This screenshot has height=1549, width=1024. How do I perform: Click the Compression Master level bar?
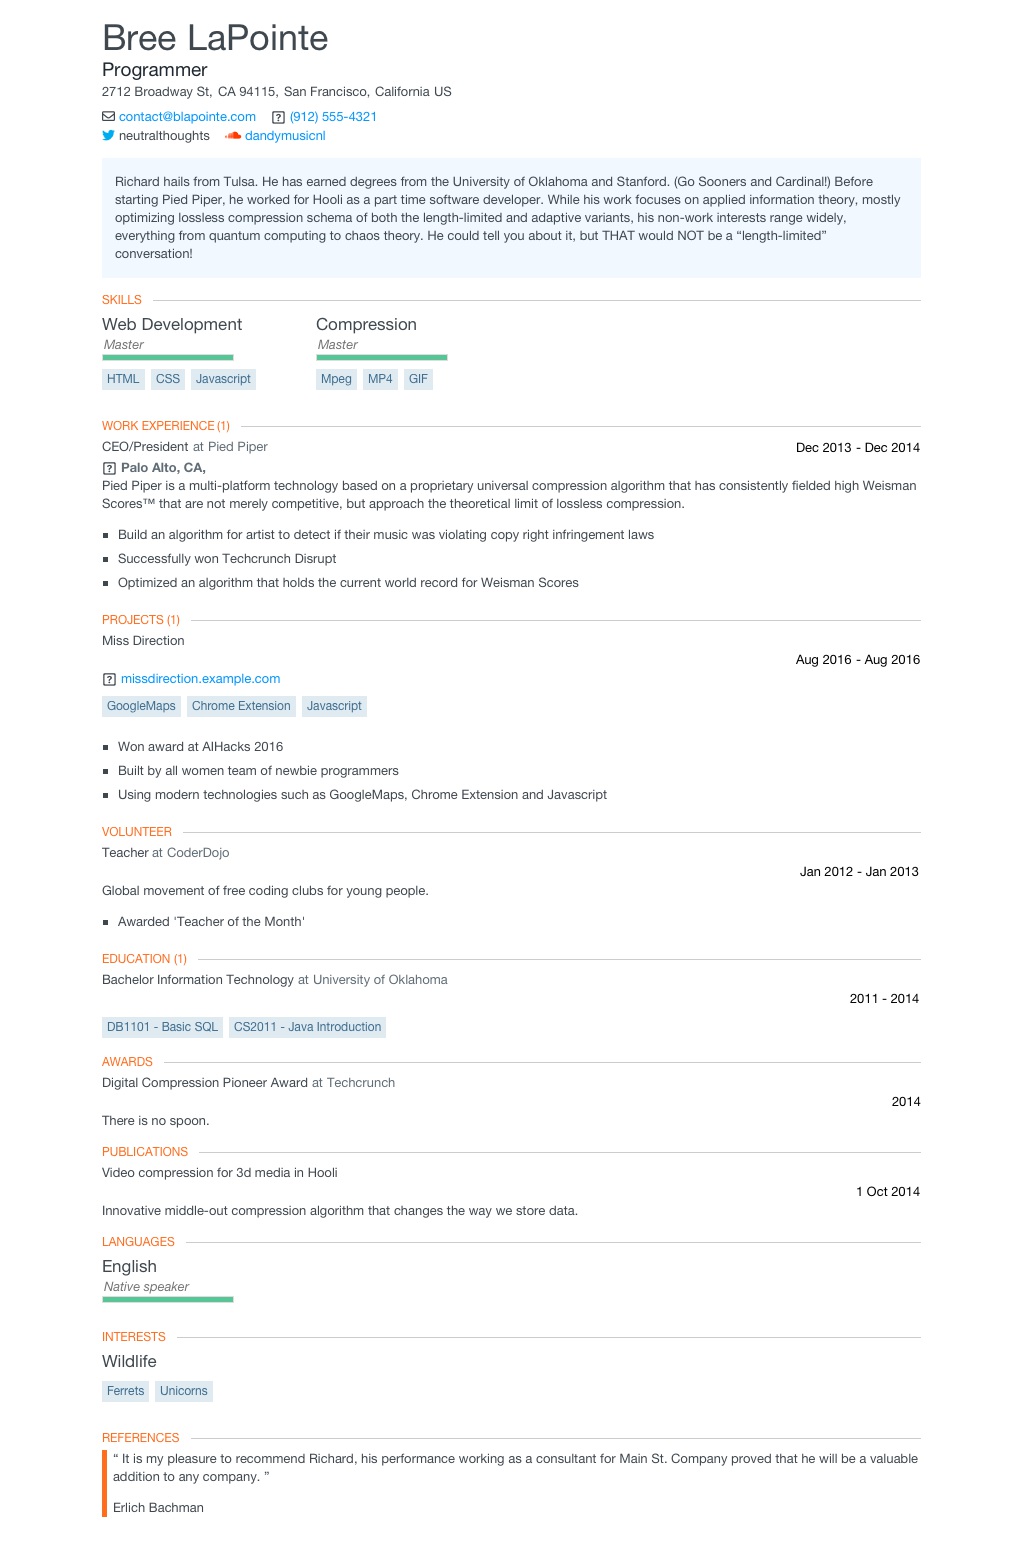382,357
